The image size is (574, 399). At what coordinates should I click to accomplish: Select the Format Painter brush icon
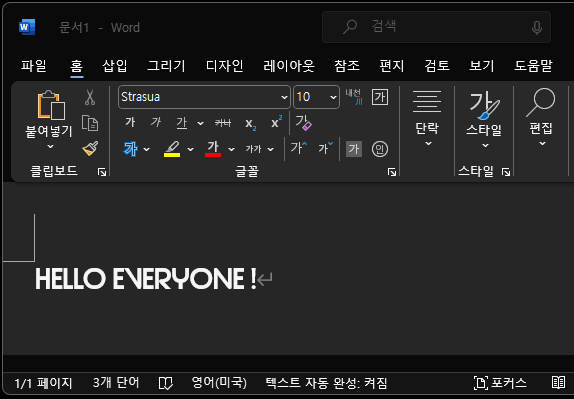(x=90, y=149)
